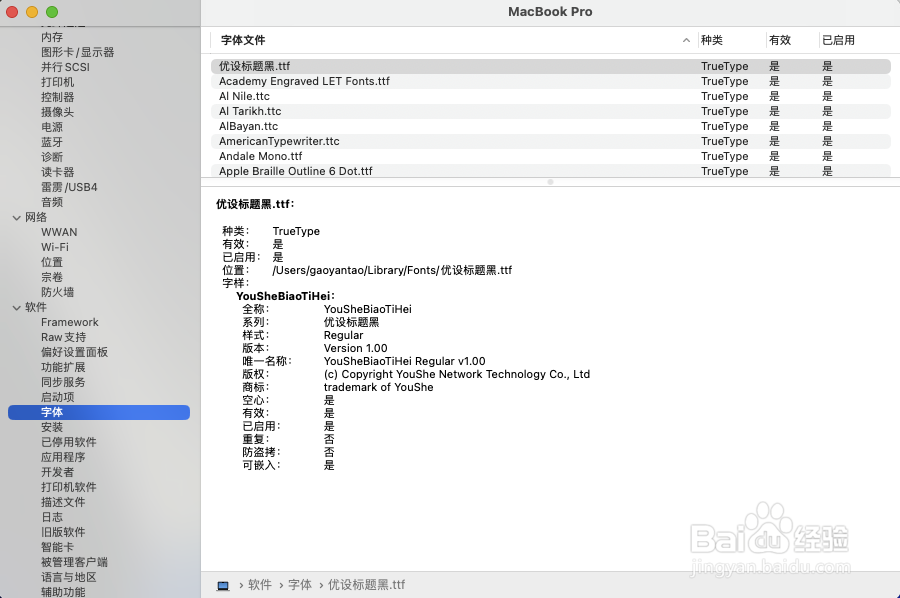Open 已停用软件 in the sidebar
900x598 pixels.
pos(69,442)
